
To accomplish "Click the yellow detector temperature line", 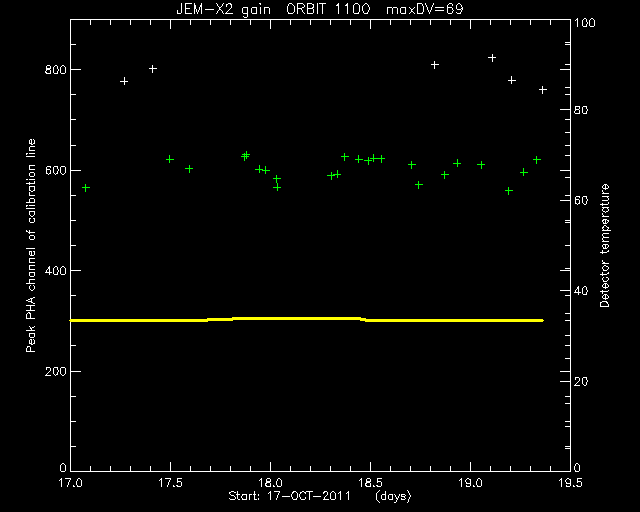I will point(307,319).
